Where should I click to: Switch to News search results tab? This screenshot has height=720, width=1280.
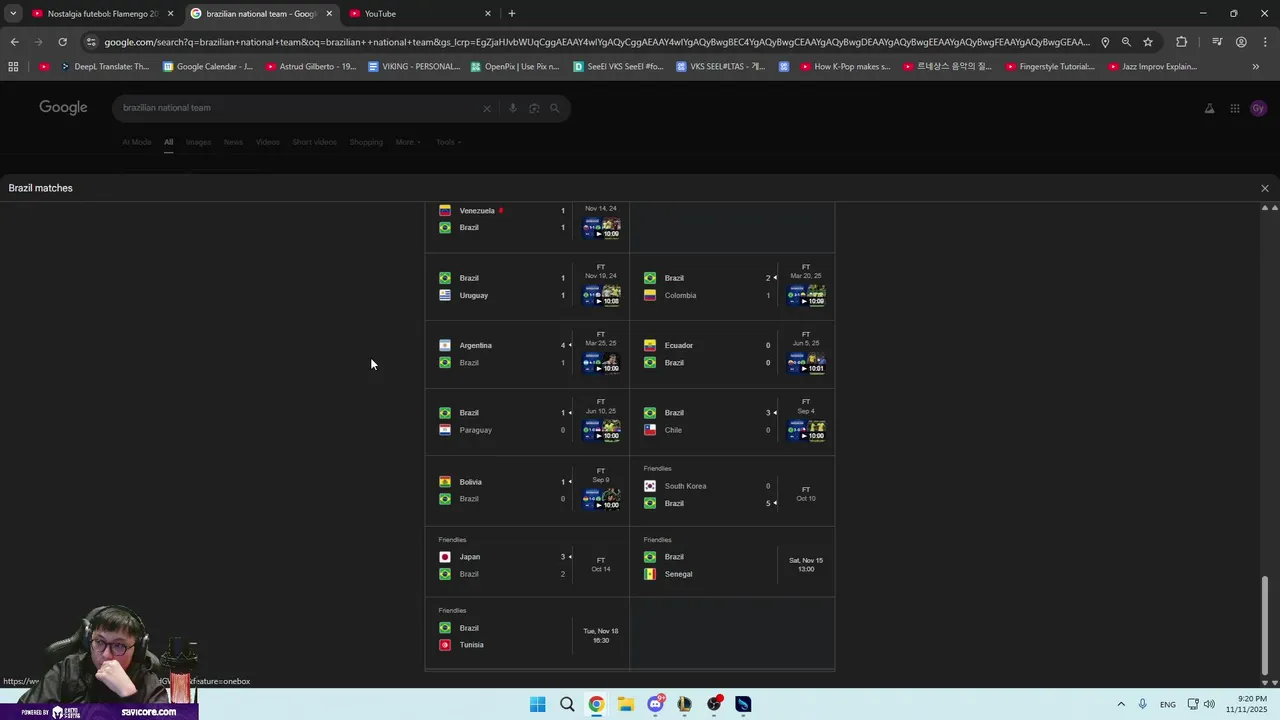click(x=233, y=142)
